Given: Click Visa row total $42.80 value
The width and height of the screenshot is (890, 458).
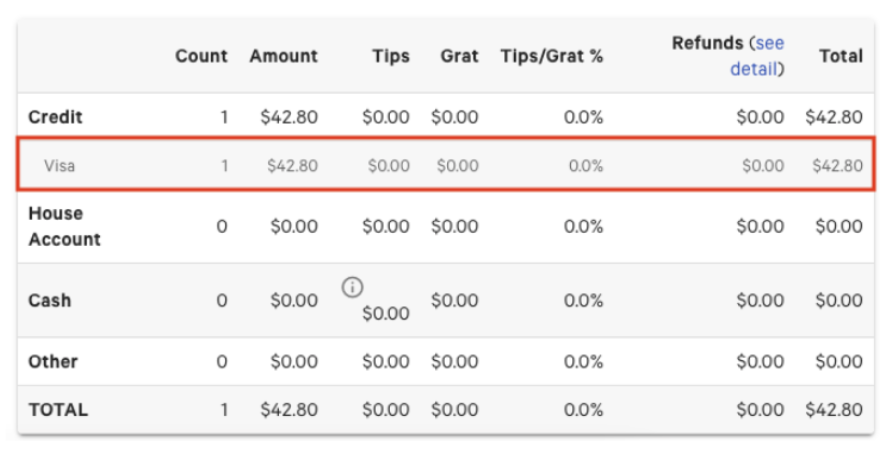Looking at the screenshot, I should click(x=837, y=166).
